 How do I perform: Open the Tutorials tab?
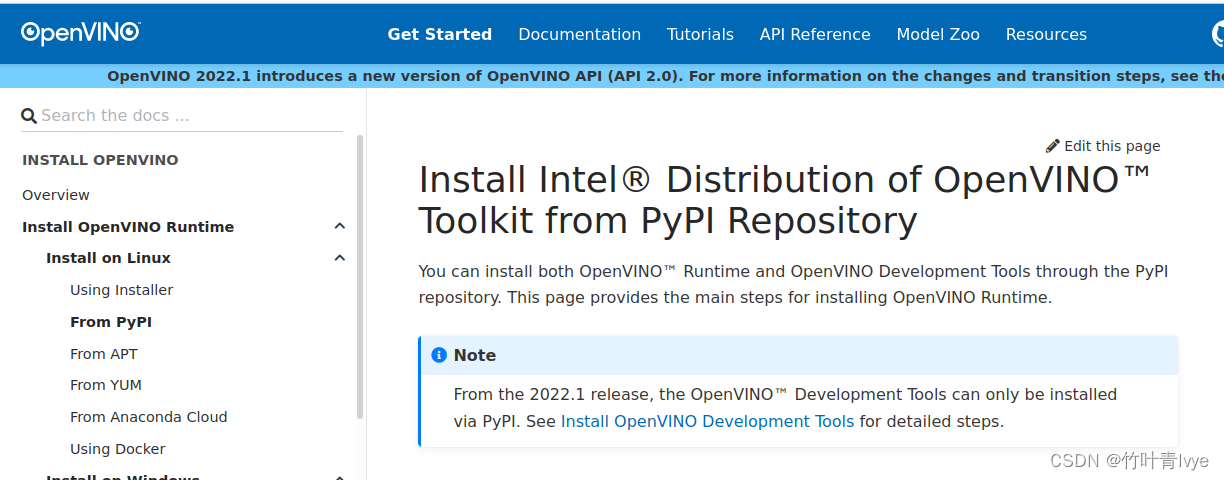[701, 34]
